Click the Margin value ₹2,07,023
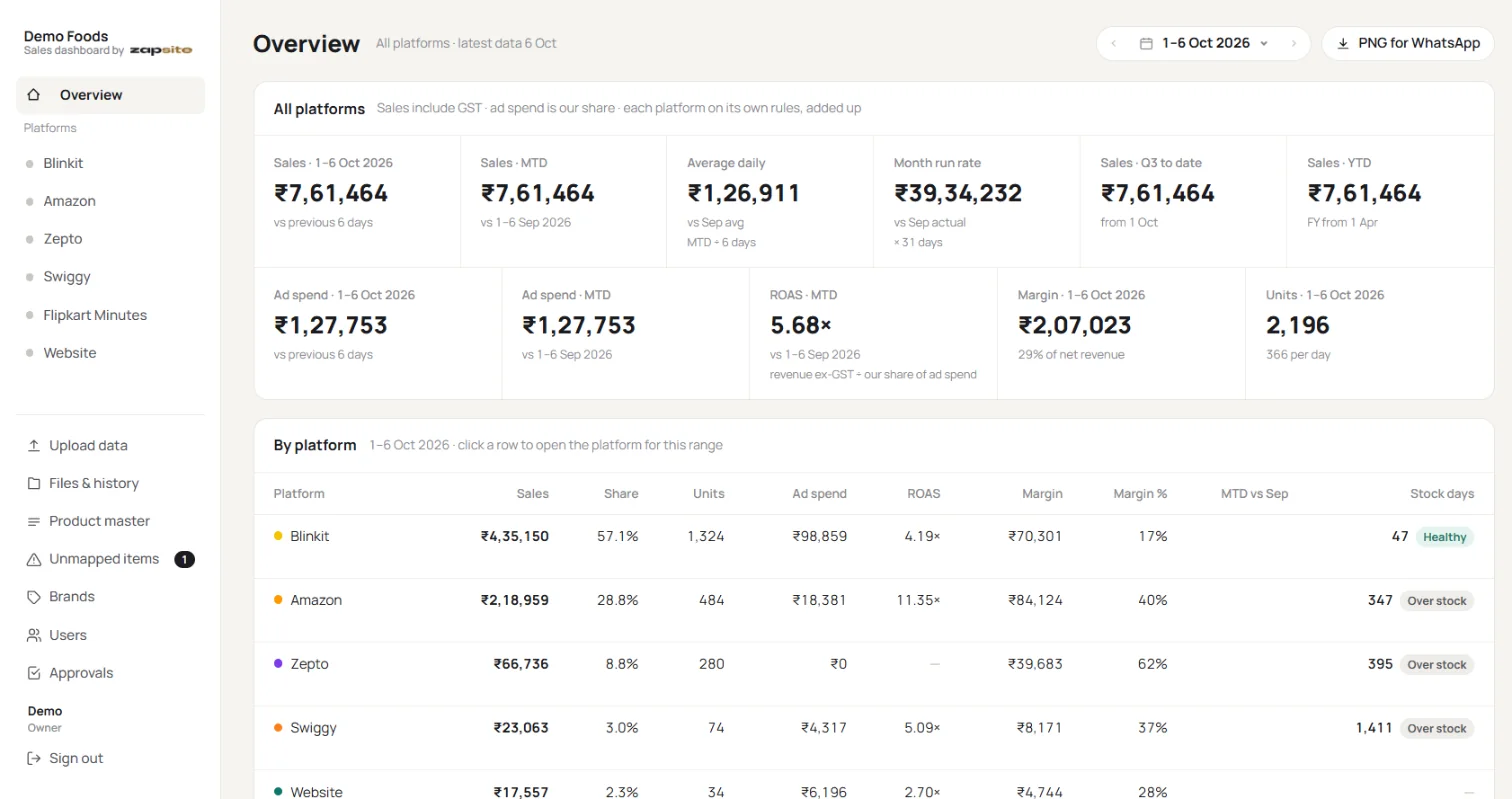 tap(1075, 325)
